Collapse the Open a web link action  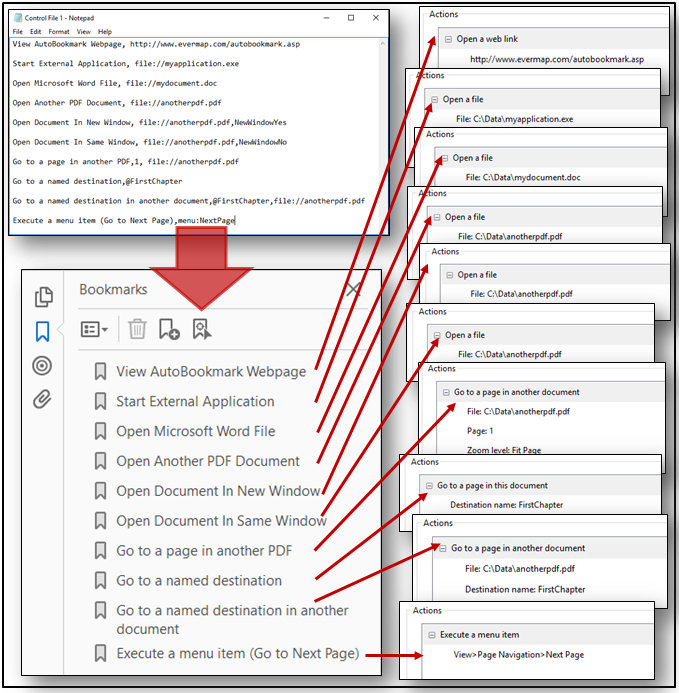coord(448,39)
